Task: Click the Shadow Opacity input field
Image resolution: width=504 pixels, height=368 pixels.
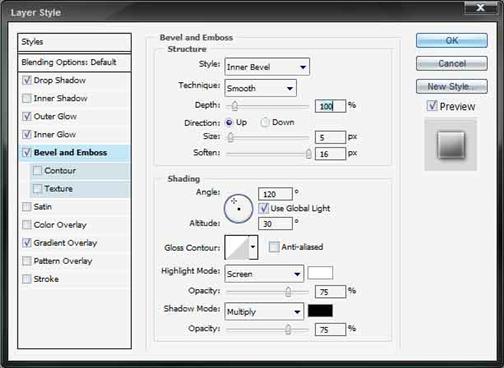Action: 330,330
